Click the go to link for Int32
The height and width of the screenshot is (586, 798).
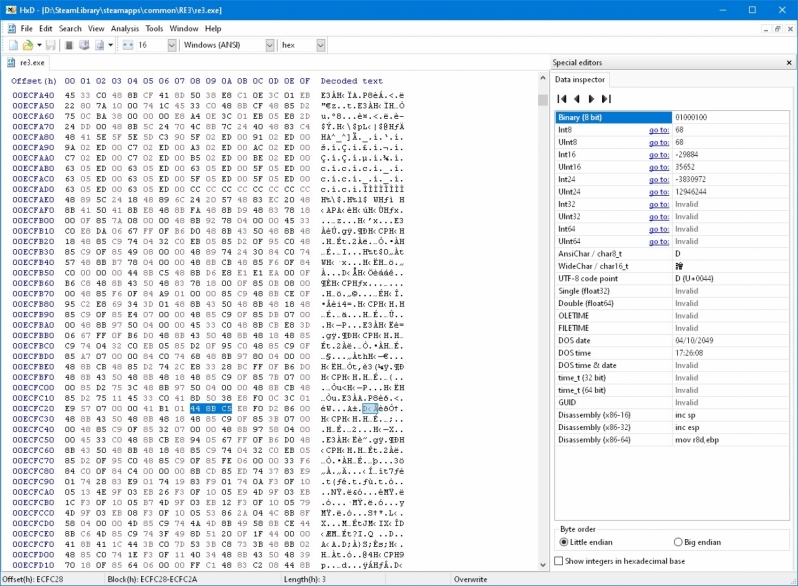659,204
